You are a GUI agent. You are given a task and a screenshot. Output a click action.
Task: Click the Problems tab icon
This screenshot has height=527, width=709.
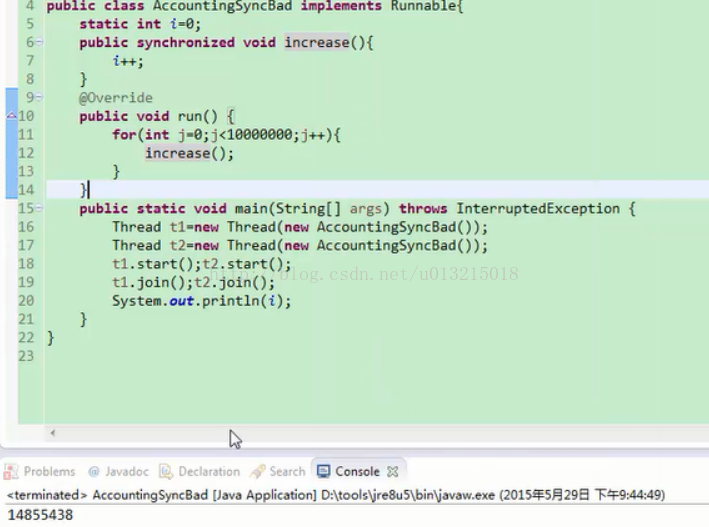11,471
